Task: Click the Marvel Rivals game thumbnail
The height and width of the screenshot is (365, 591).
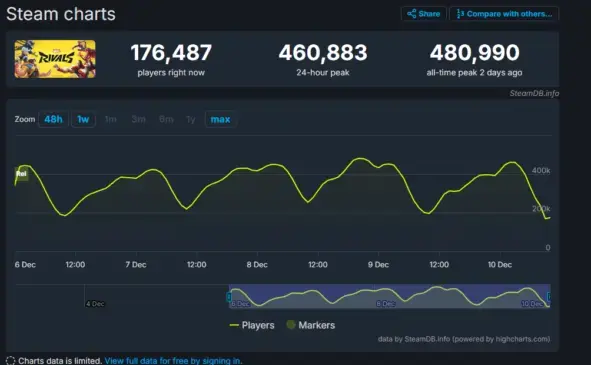Action: coord(55,59)
